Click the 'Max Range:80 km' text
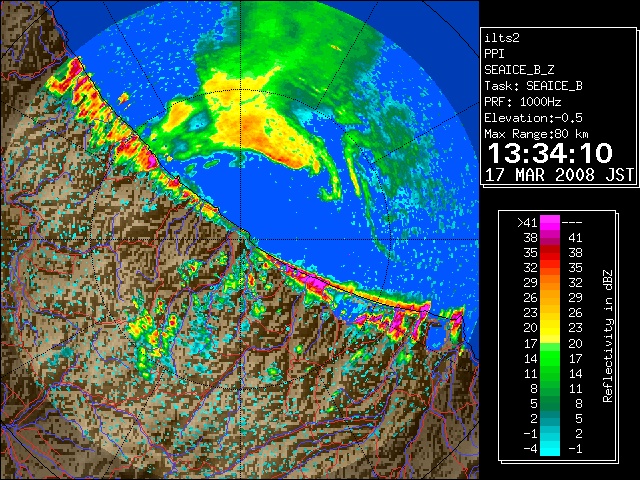 (x=536, y=134)
